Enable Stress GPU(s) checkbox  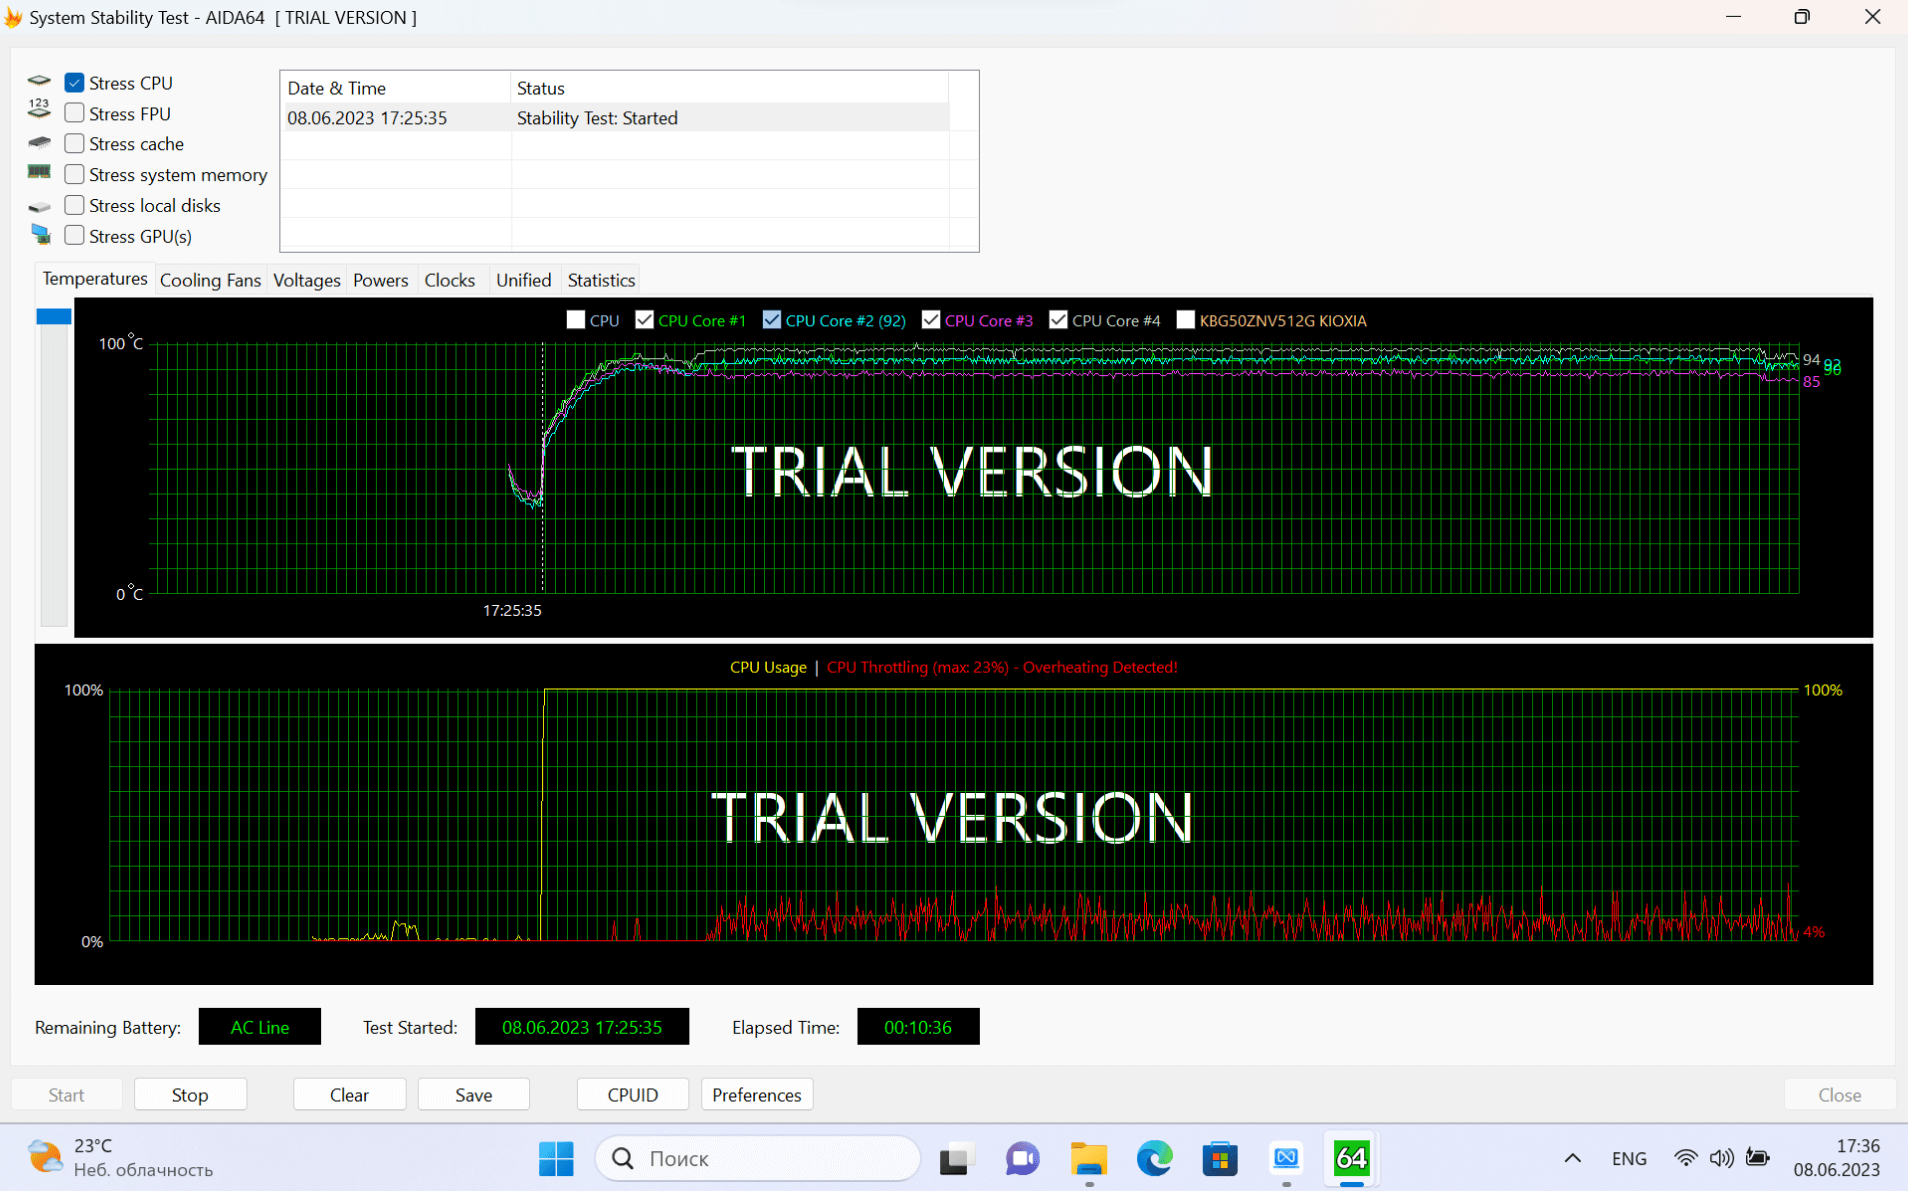(74, 236)
